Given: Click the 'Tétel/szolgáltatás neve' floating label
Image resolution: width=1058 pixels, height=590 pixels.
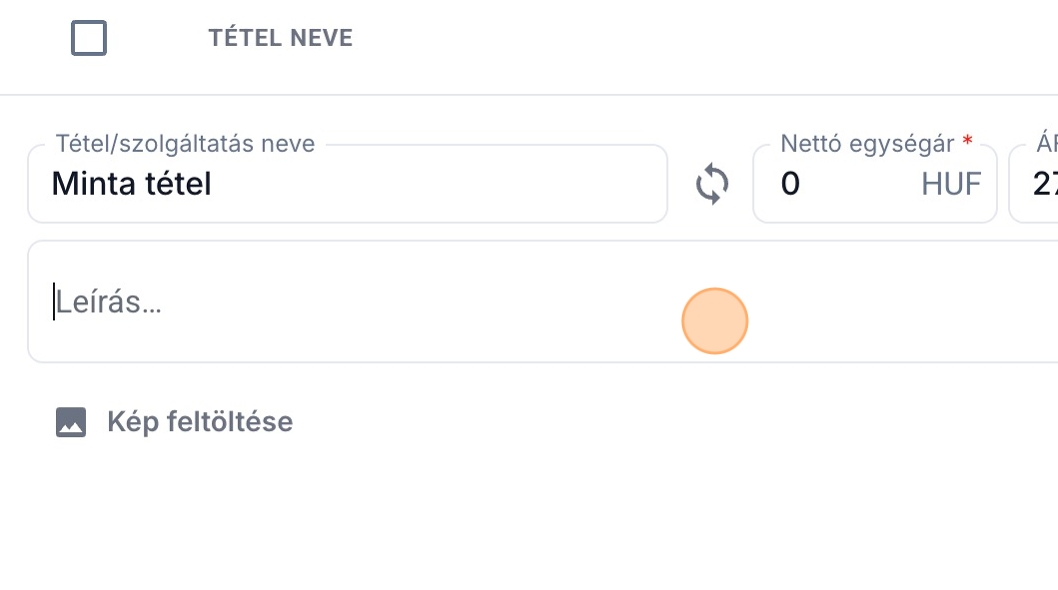Looking at the screenshot, I should [185, 144].
